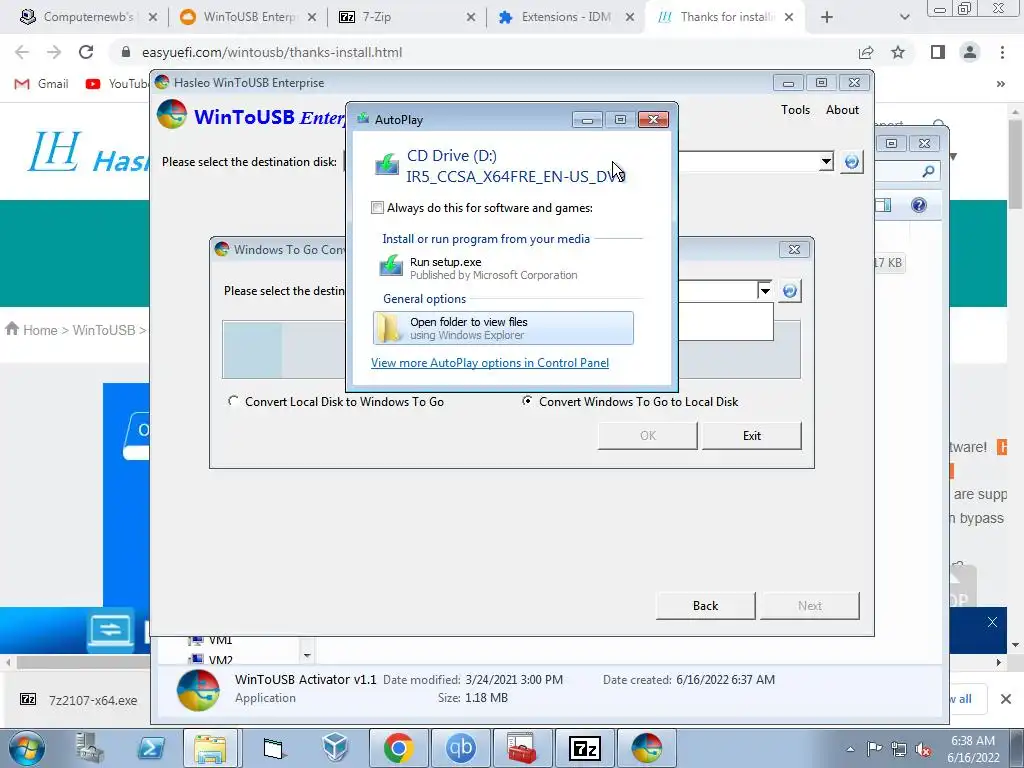Open Windows Start menu
The height and width of the screenshot is (768, 1024).
coord(27,748)
